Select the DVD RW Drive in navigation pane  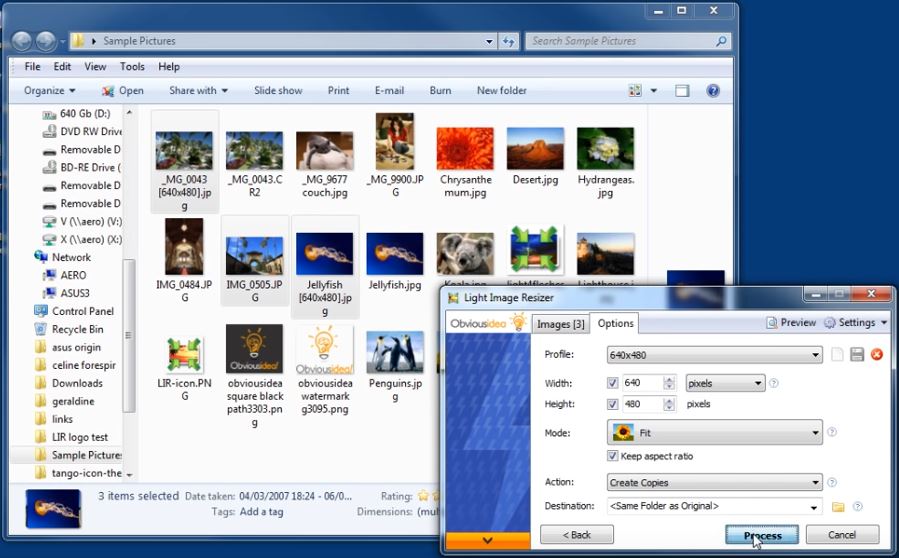point(83,131)
